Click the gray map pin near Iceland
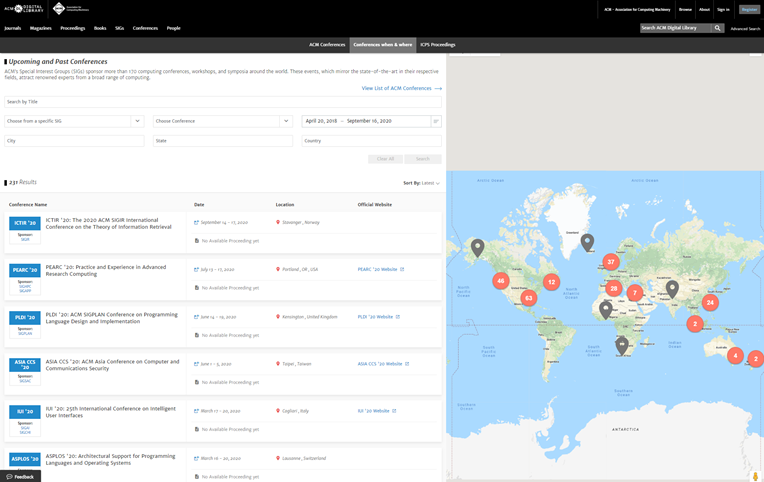 tap(588, 242)
